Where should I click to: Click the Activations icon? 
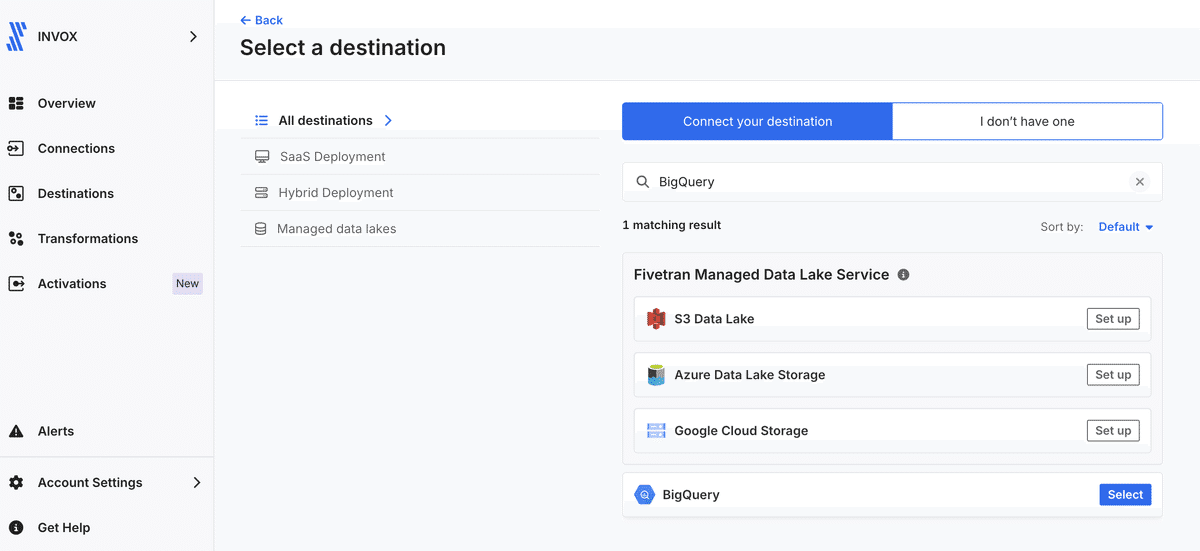click(16, 284)
